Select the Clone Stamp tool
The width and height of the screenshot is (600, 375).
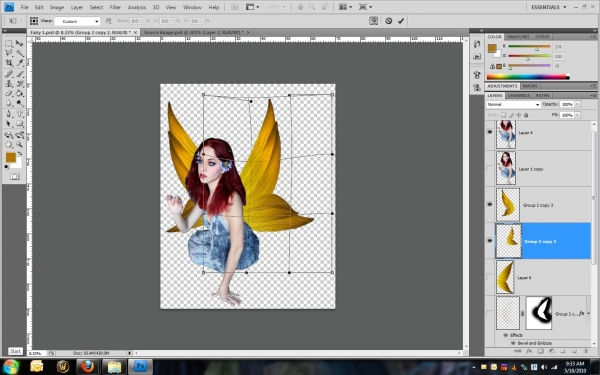tap(9, 83)
